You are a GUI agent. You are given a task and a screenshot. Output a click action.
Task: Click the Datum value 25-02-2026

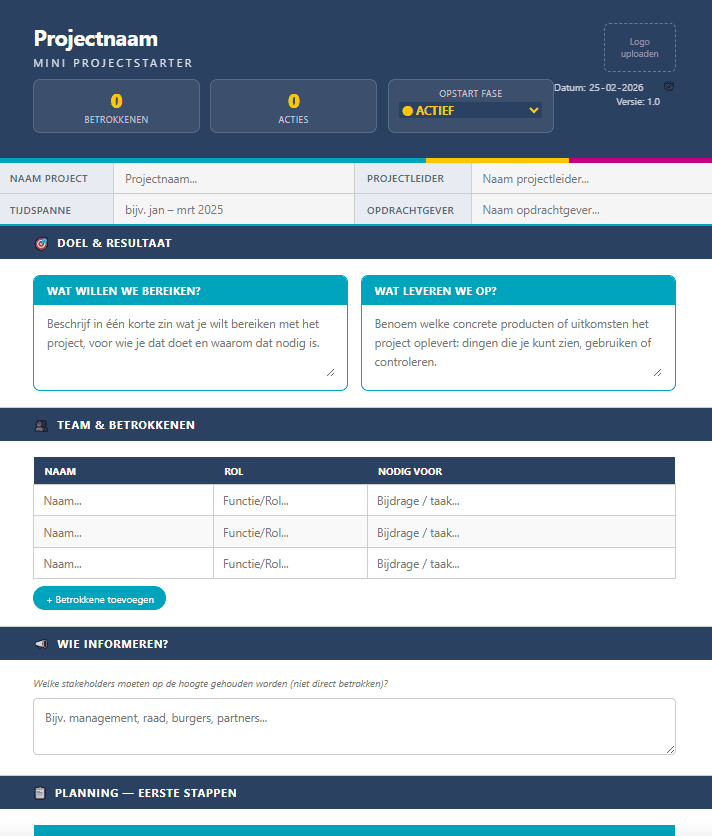pyautogui.click(x=616, y=87)
